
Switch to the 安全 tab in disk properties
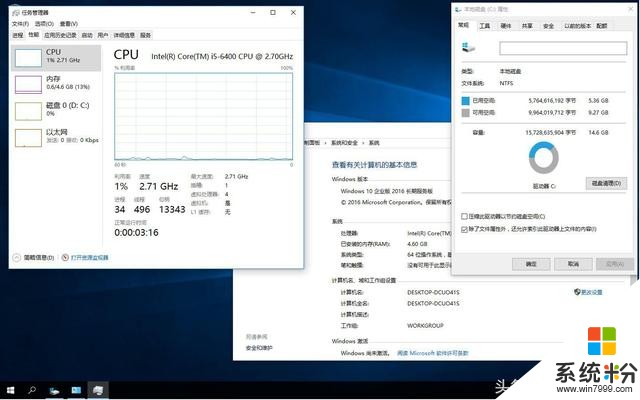548,26
